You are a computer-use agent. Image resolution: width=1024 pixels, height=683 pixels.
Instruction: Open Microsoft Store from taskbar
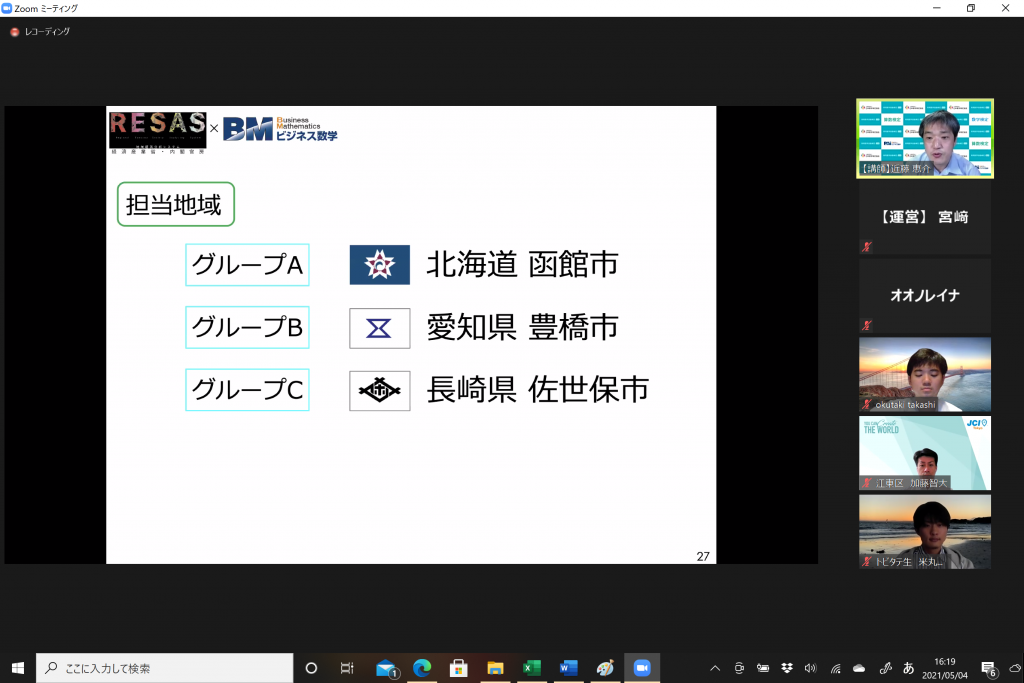click(458, 668)
